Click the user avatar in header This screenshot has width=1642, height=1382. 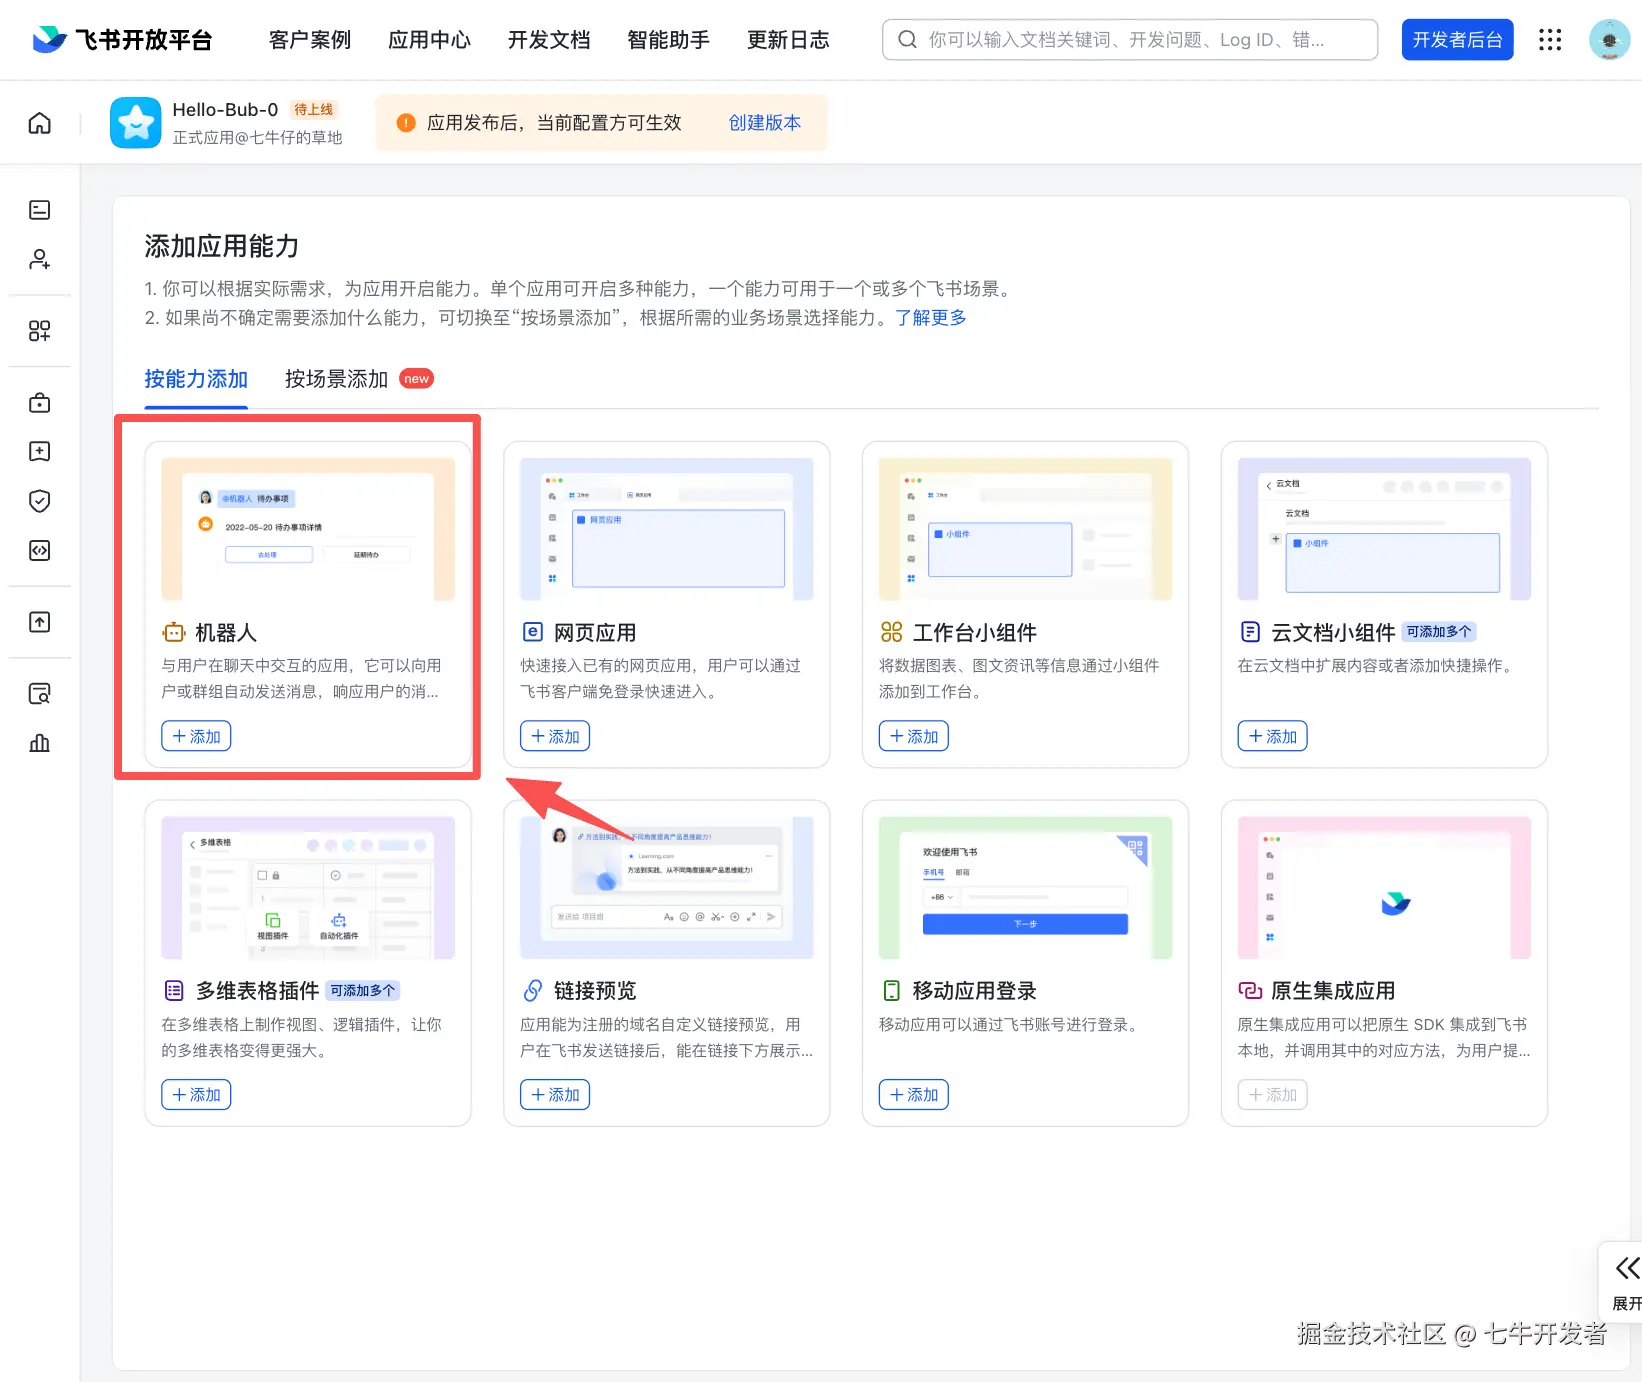(x=1609, y=40)
